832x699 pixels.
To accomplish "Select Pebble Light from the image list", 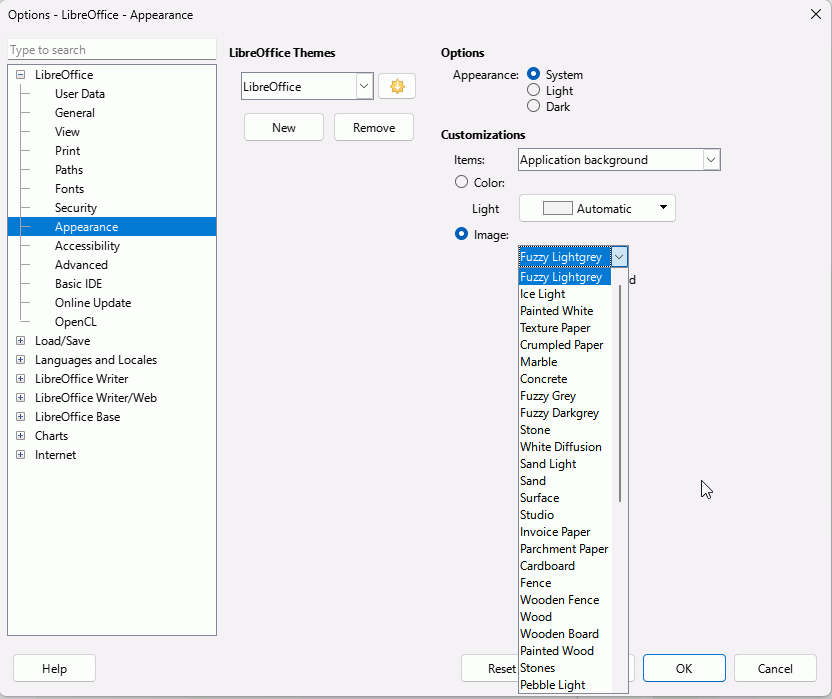I will coord(565,685).
